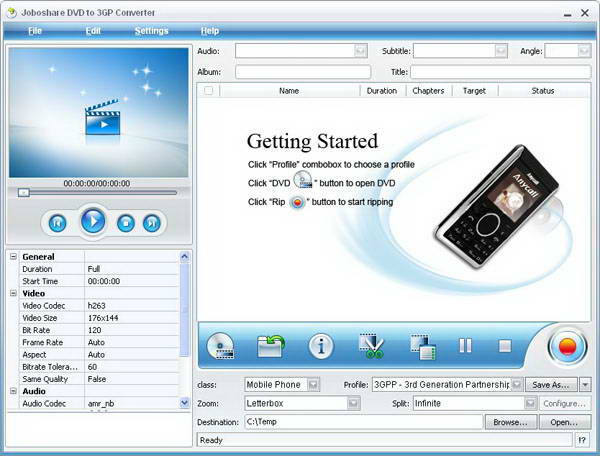This screenshot has height=456, width=600.
Task: Click the open folder icon in toolbar
Action: (271, 346)
